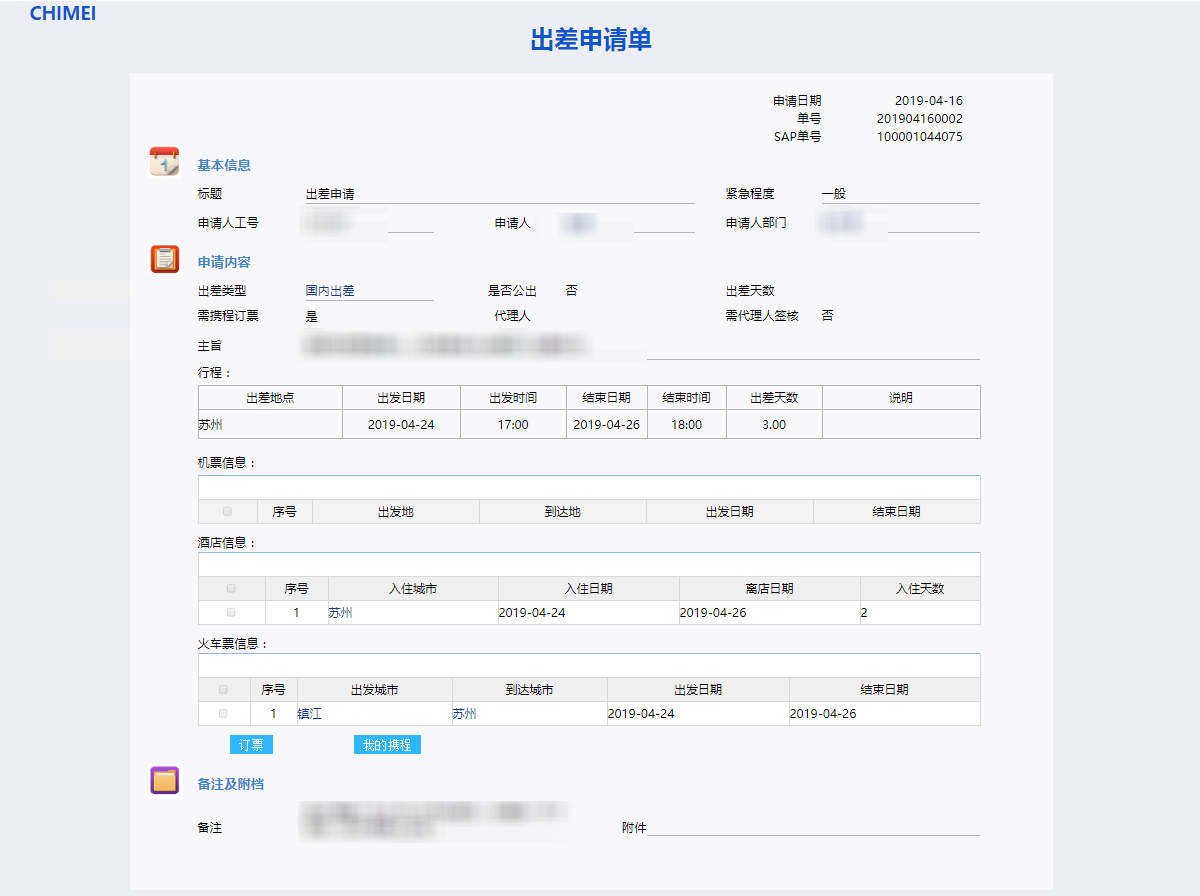Check the 火车票信息 row 1 checkbox
This screenshot has height=896, width=1200.
(x=223, y=713)
